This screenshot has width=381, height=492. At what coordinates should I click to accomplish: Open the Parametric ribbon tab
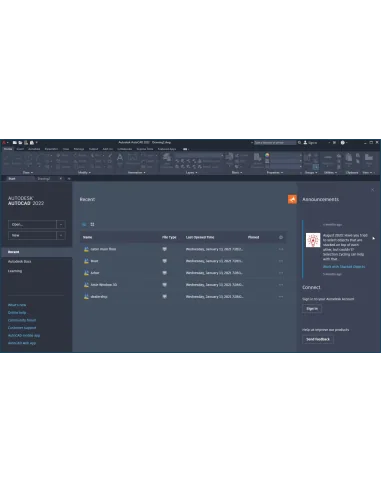tap(51, 149)
